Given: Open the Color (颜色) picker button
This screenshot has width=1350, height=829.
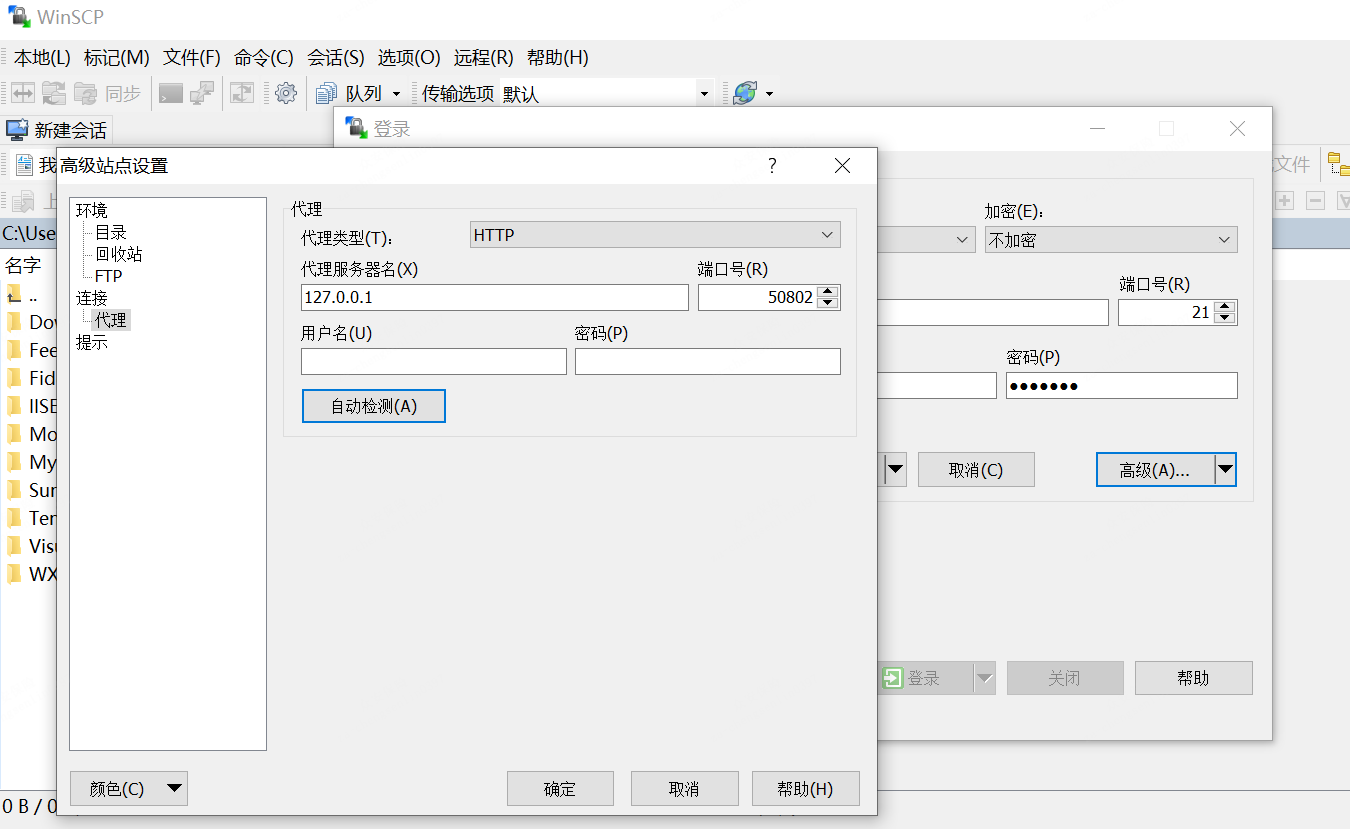Looking at the screenshot, I should click(x=128, y=788).
